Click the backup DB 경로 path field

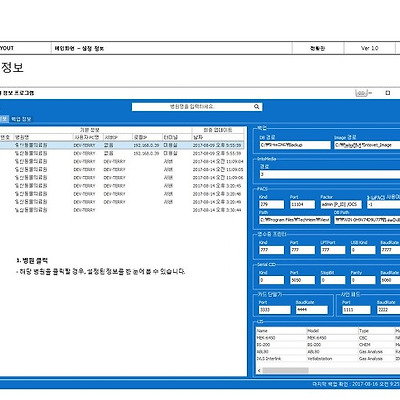295,145
